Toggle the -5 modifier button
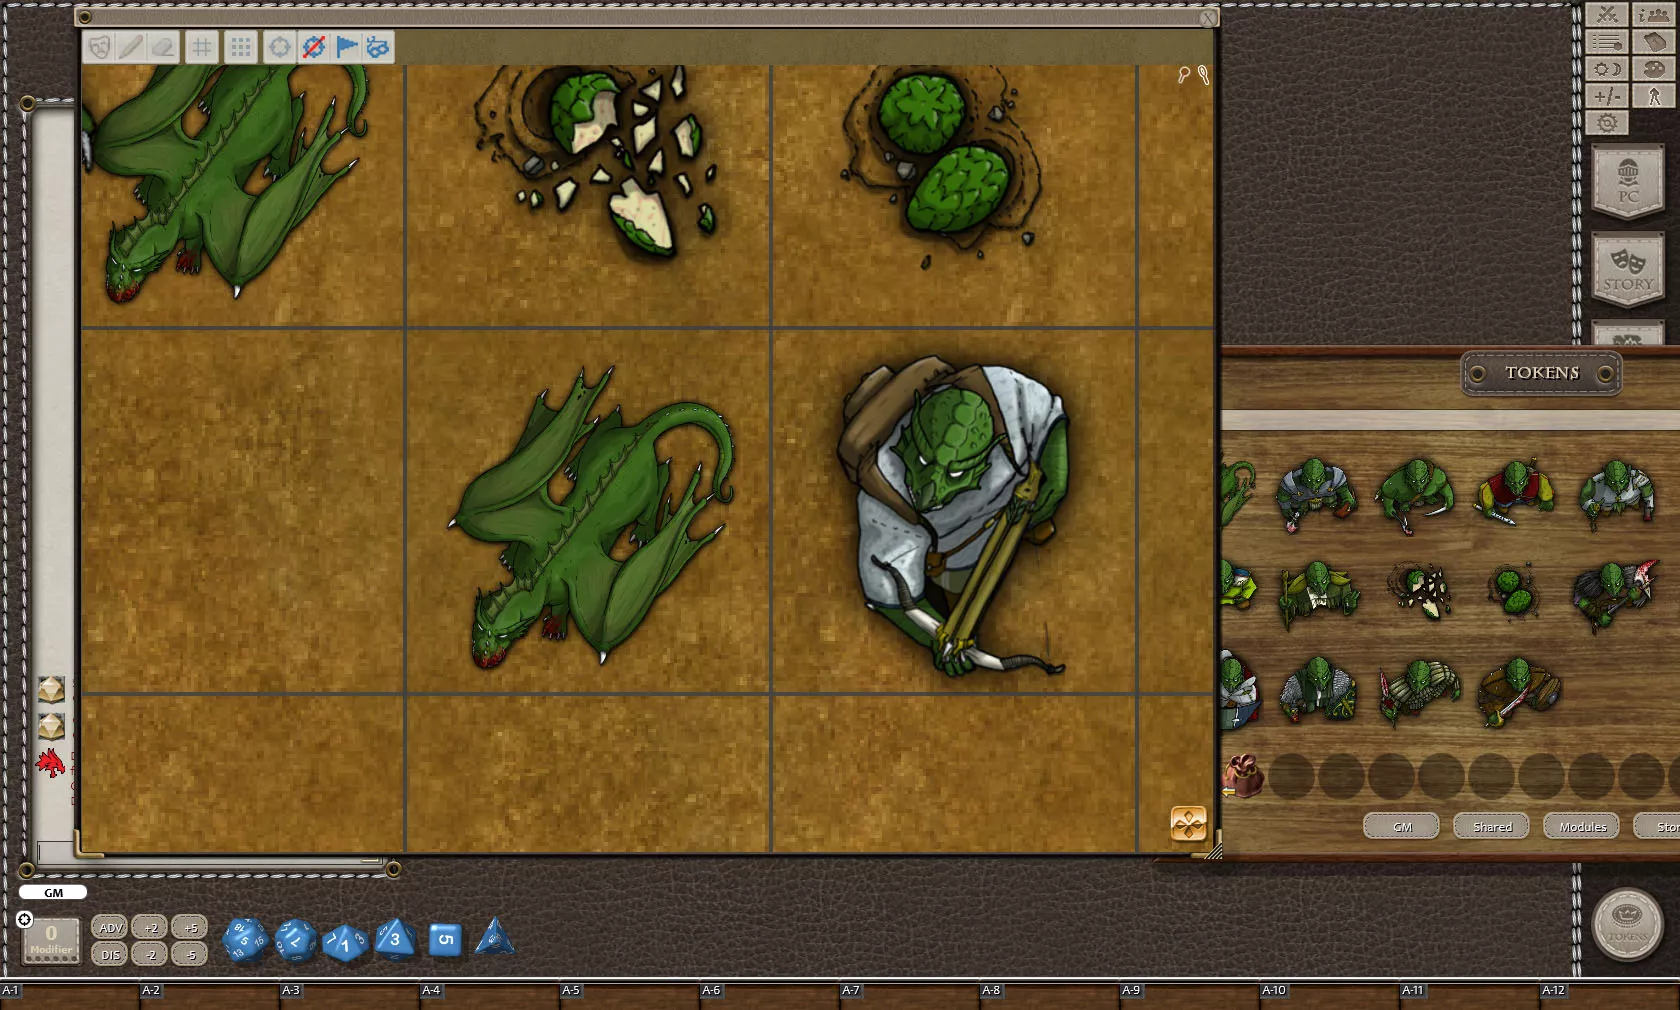 coord(190,954)
